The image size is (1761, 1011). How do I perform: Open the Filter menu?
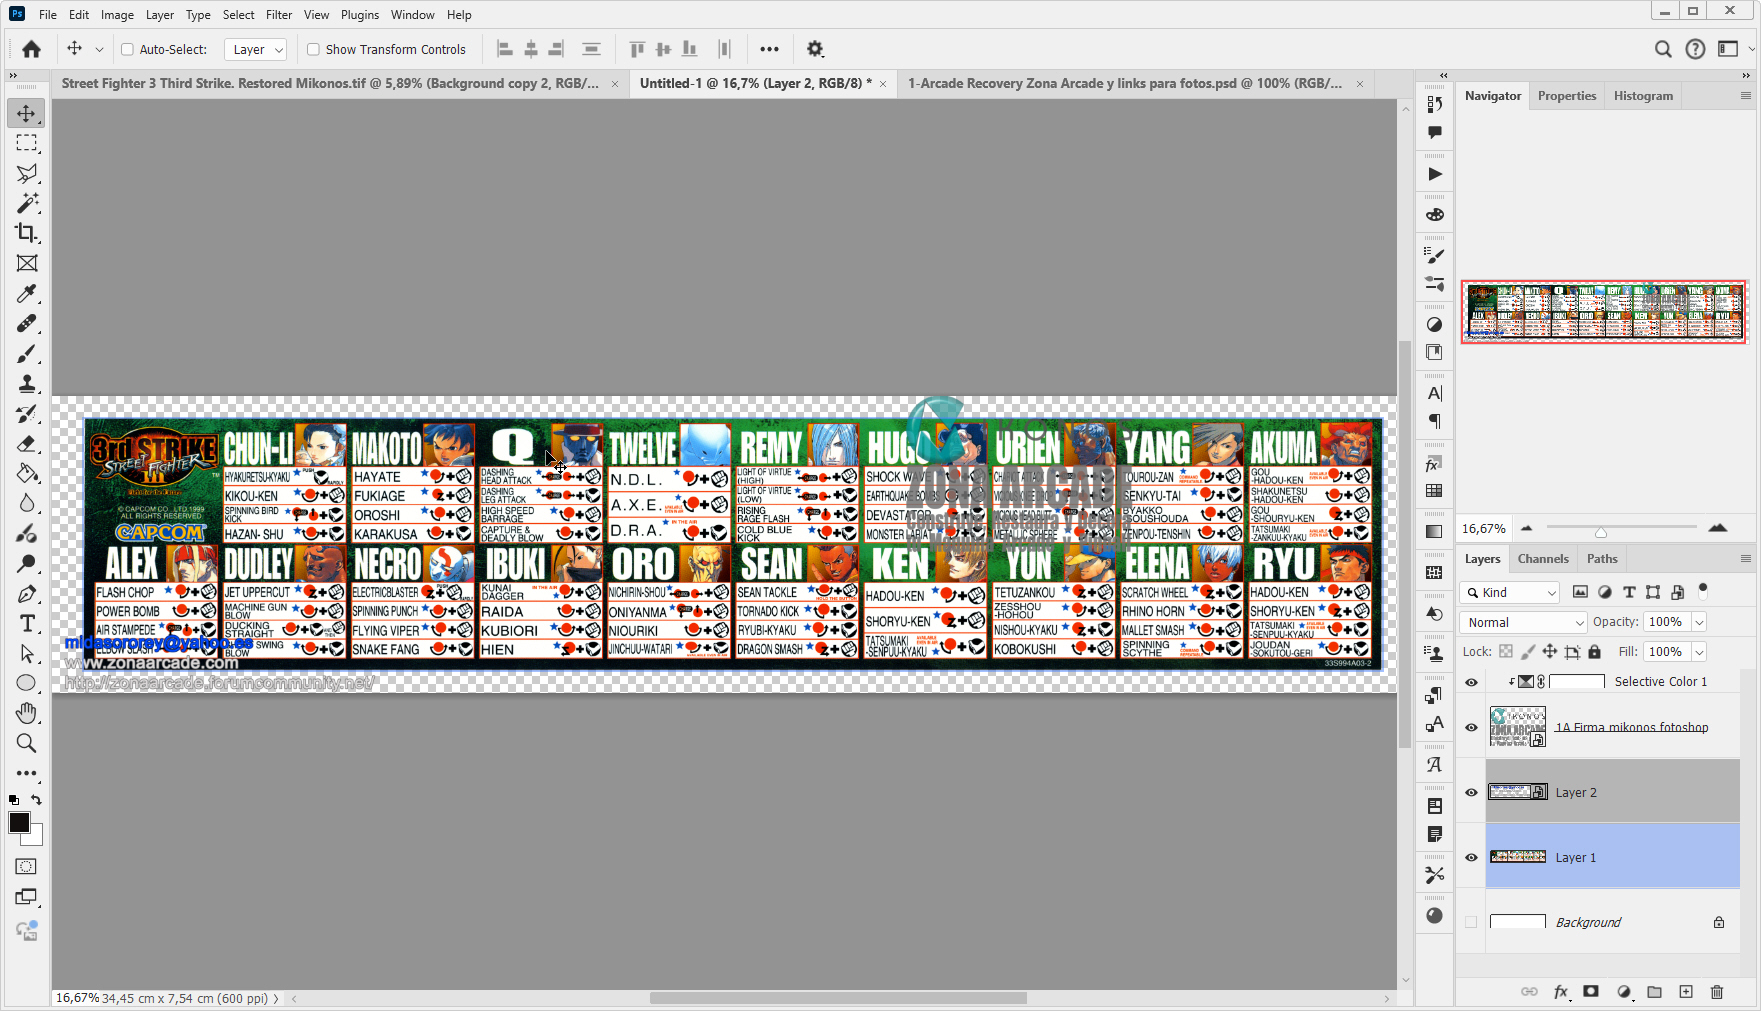[279, 15]
